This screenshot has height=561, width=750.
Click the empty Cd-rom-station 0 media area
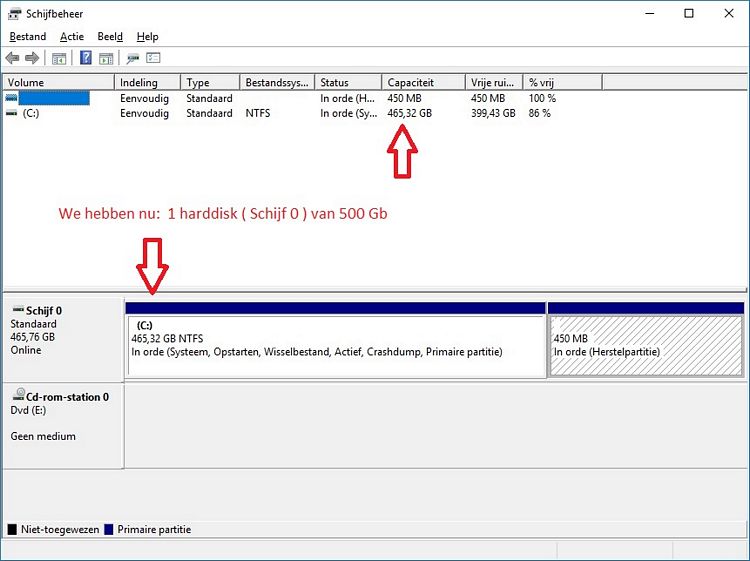pos(435,426)
